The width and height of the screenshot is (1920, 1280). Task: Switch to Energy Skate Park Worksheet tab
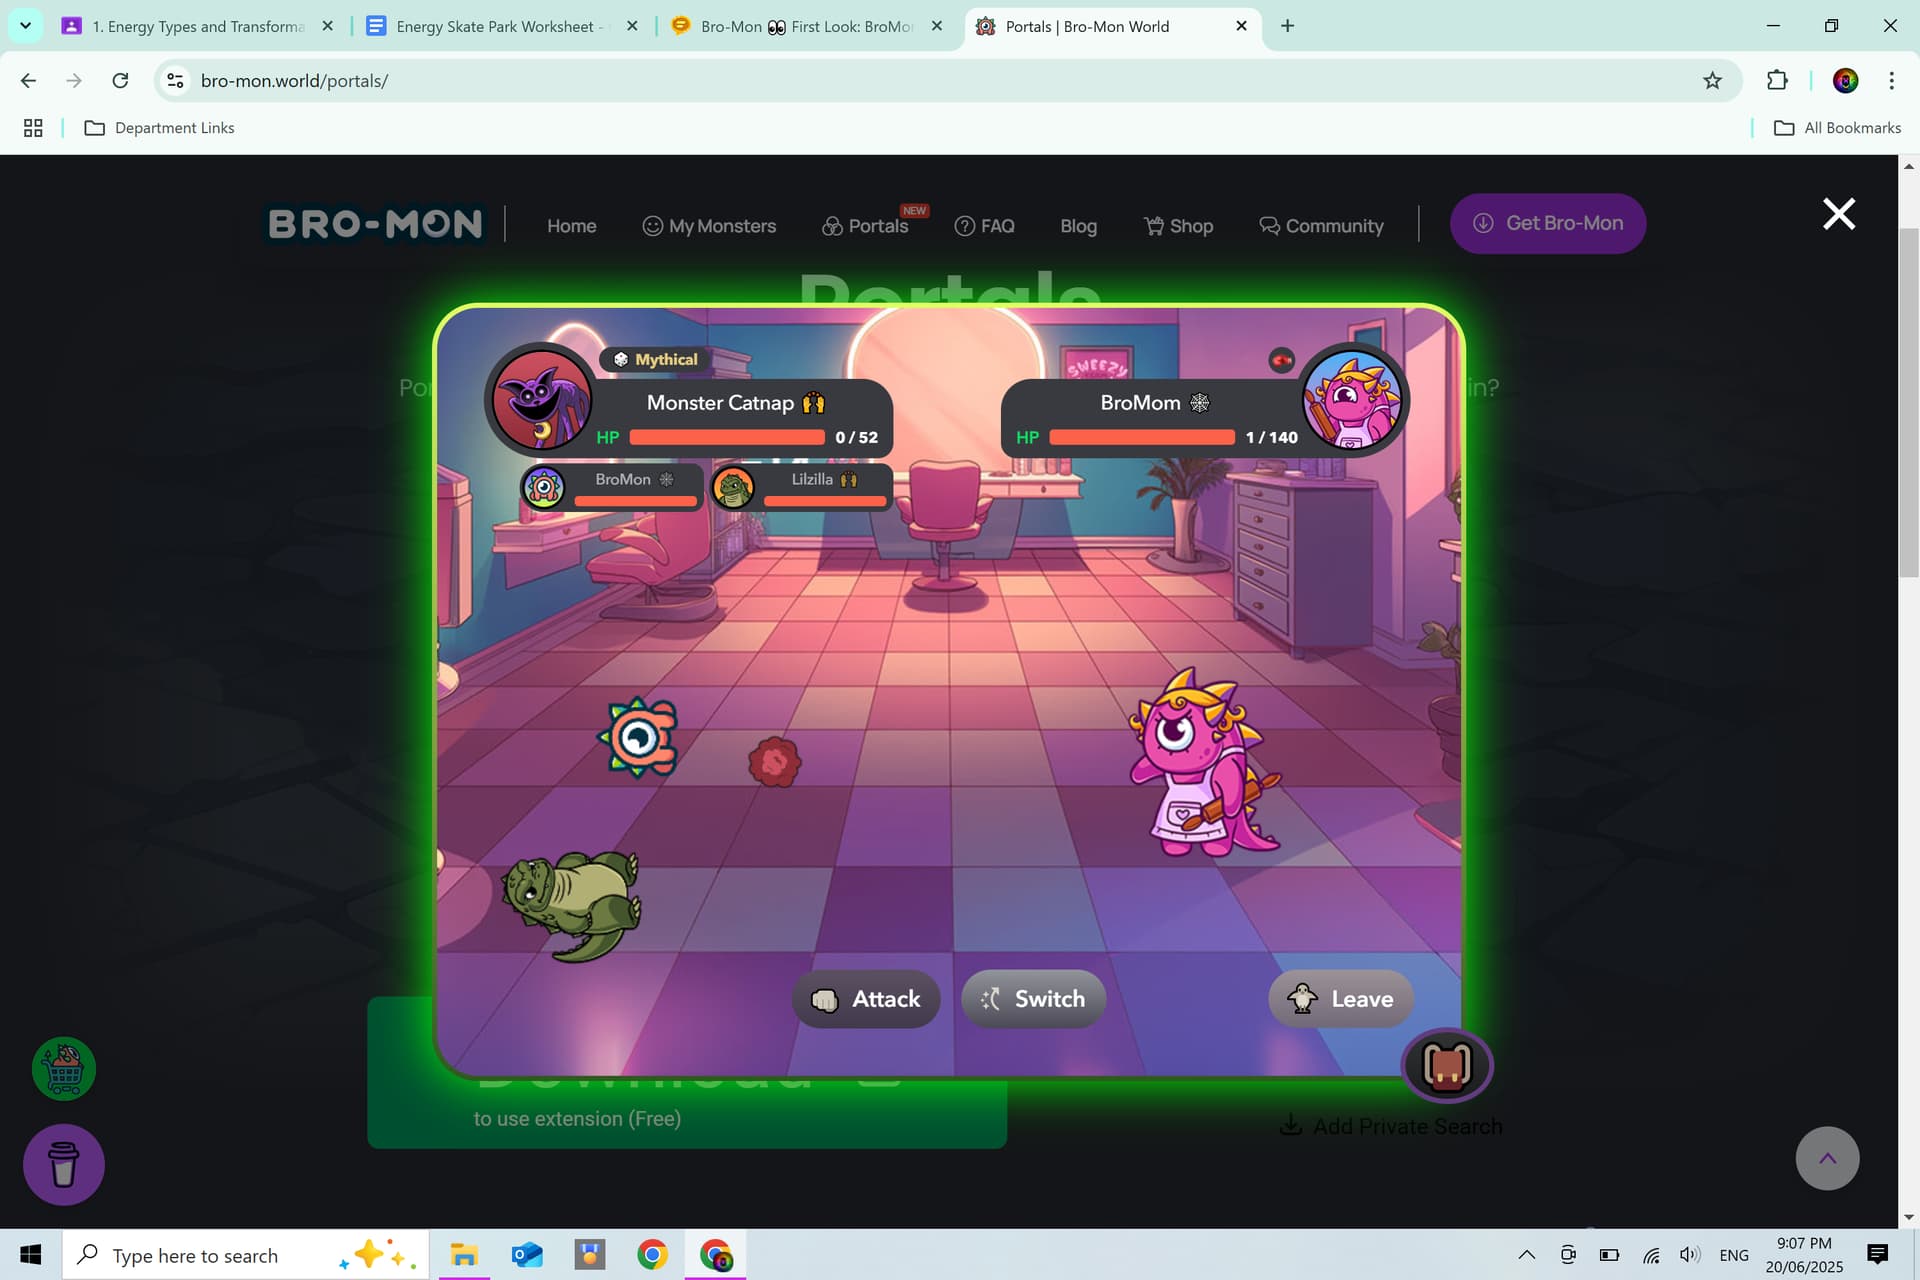click(494, 26)
